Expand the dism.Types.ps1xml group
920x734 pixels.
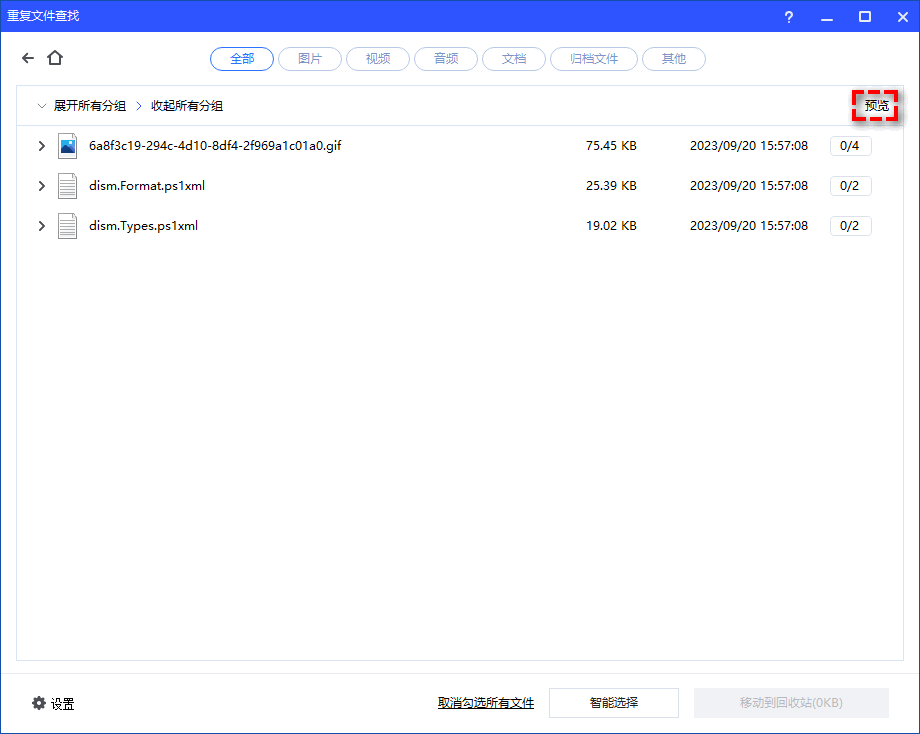click(41, 226)
